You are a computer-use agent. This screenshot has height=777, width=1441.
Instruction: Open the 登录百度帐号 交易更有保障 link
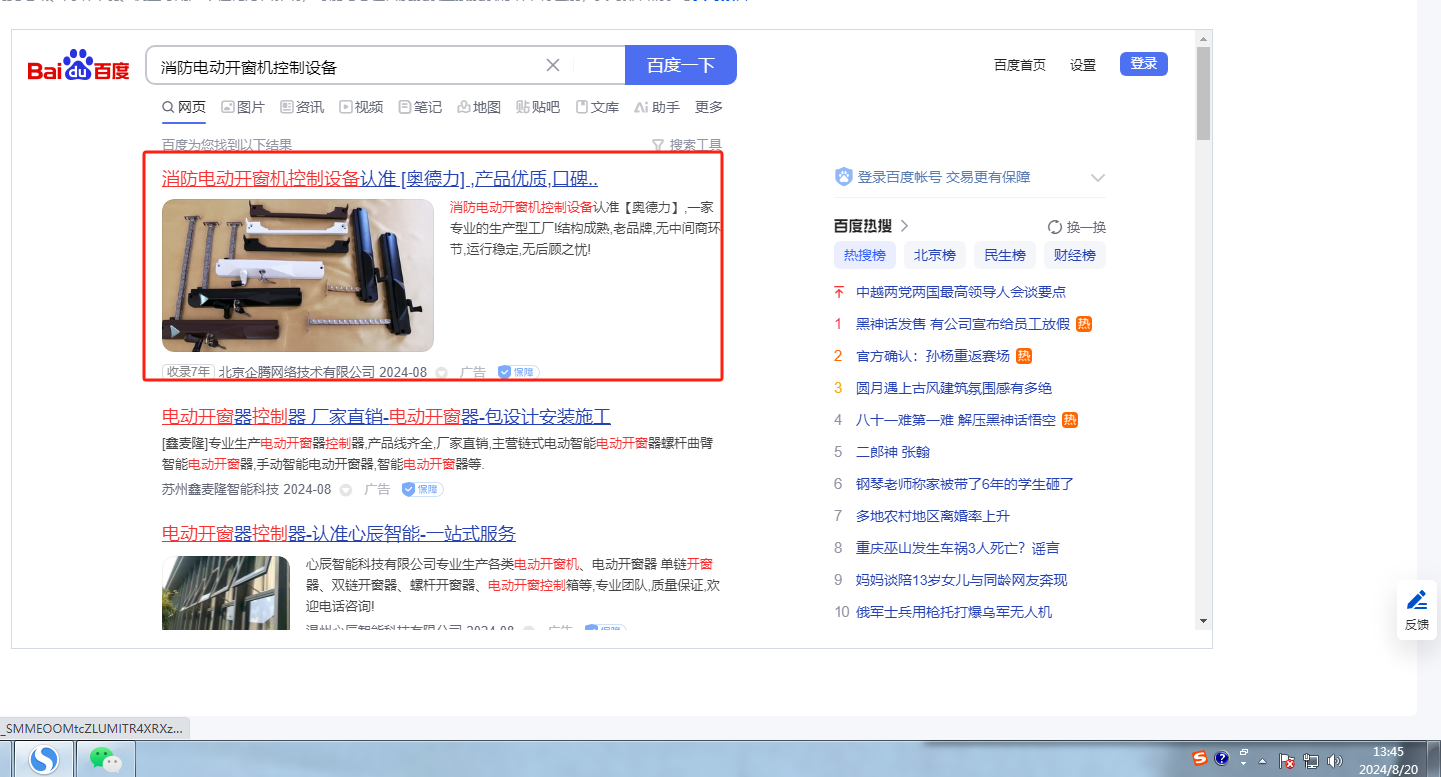coord(943,177)
